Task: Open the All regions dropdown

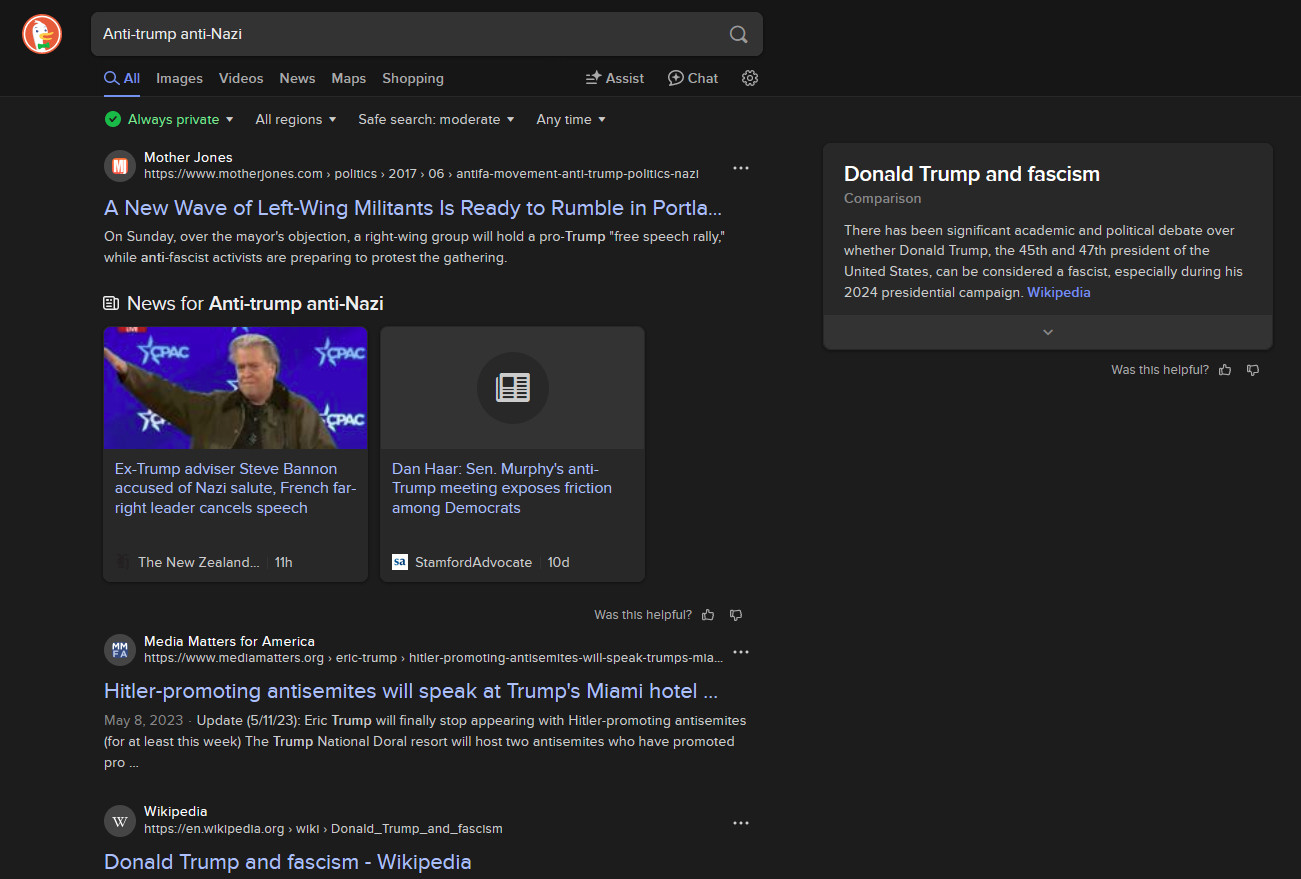Action: point(295,119)
